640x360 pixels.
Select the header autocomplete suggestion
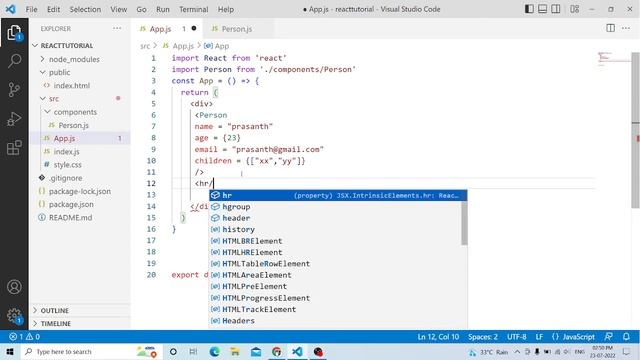[336, 218]
